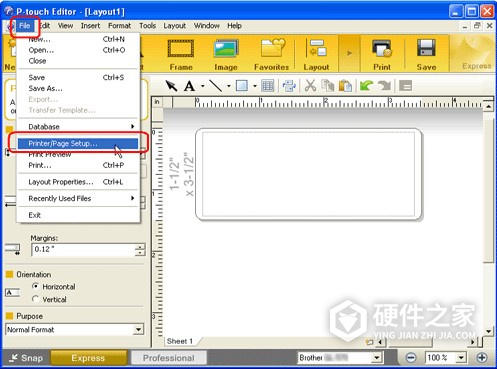Open the Brother printer dropdown
This screenshot has width=497, height=369.
point(377,358)
